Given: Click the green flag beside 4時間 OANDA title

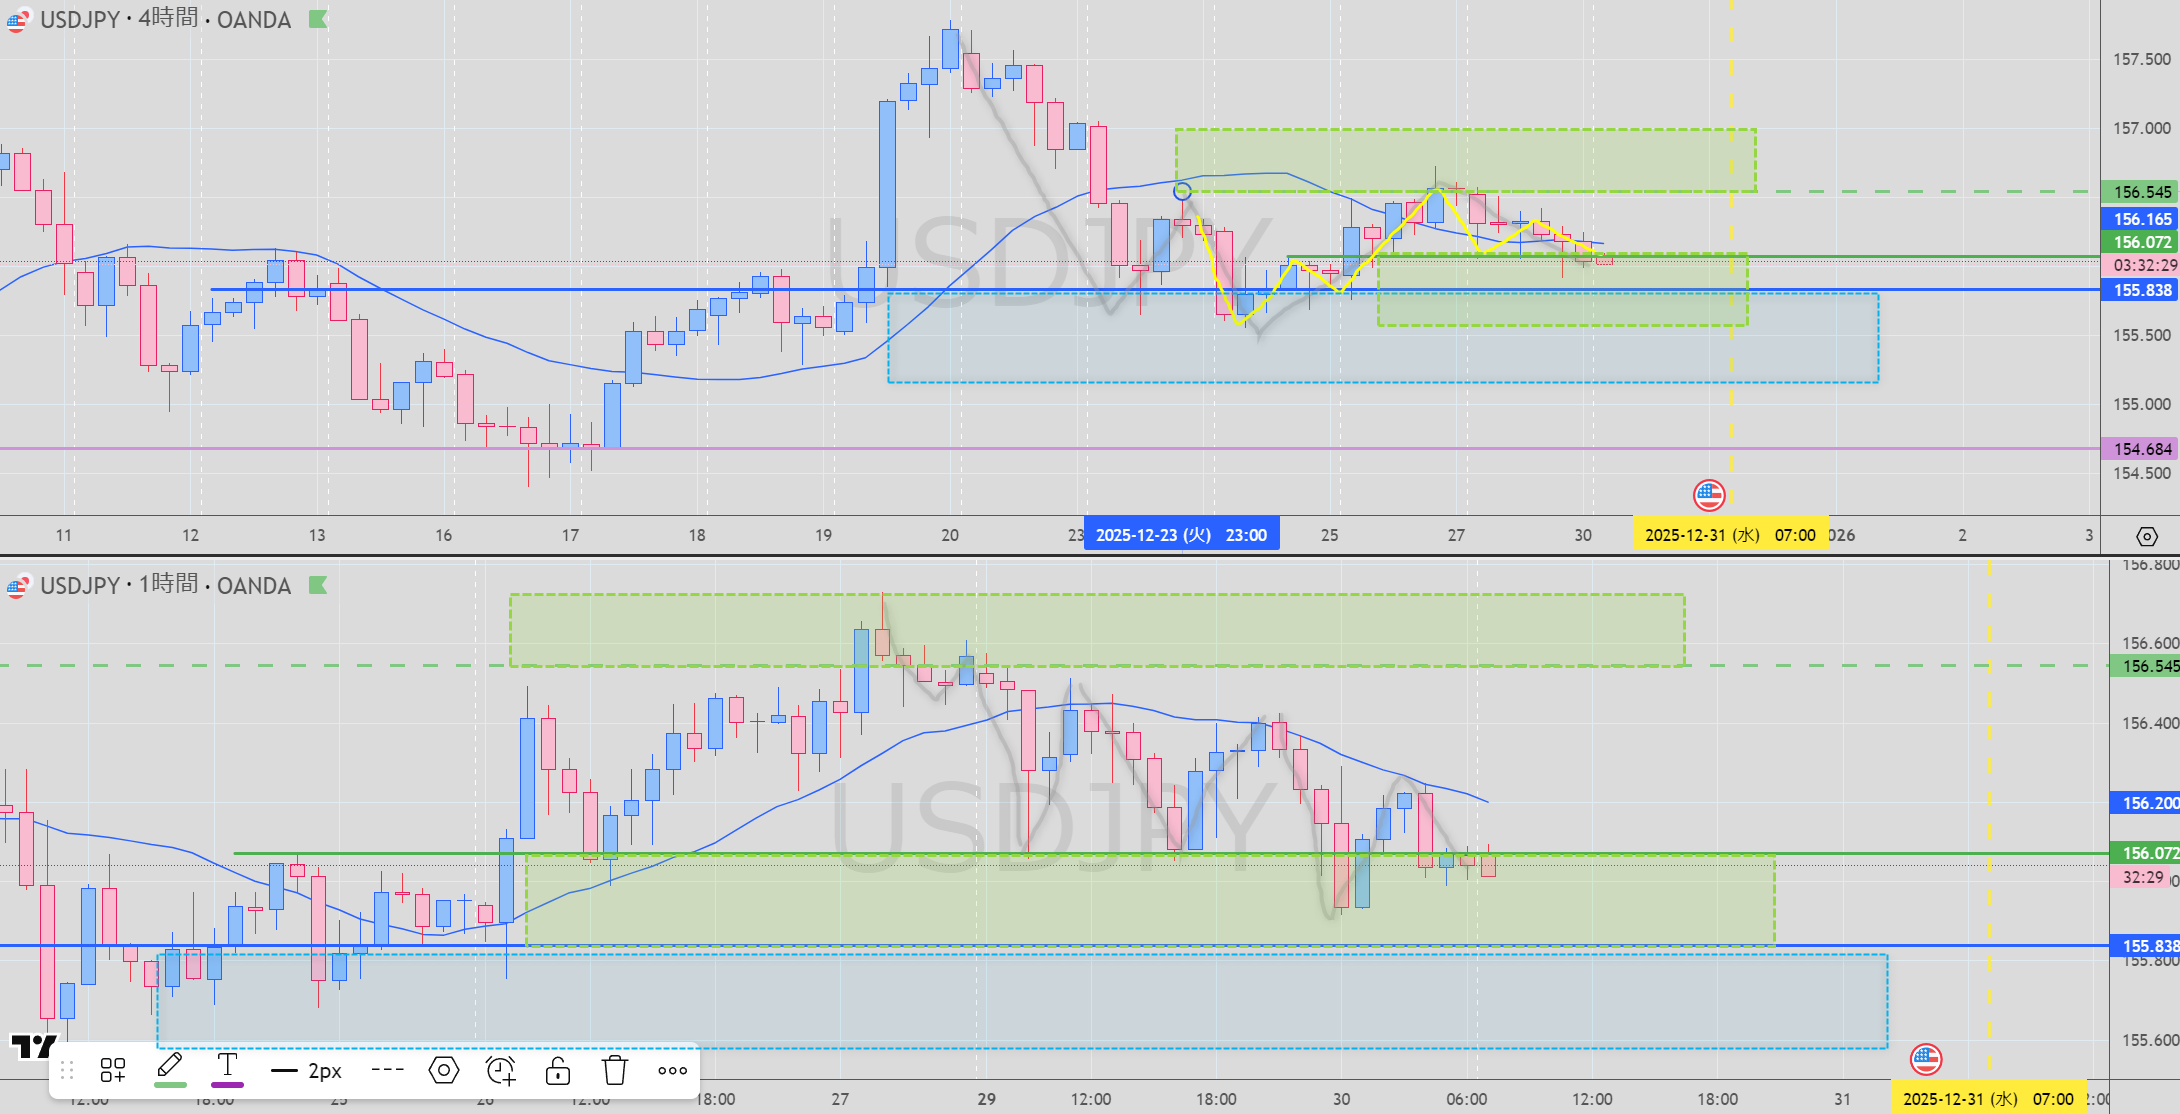Looking at the screenshot, I should (x=318, y=19).
